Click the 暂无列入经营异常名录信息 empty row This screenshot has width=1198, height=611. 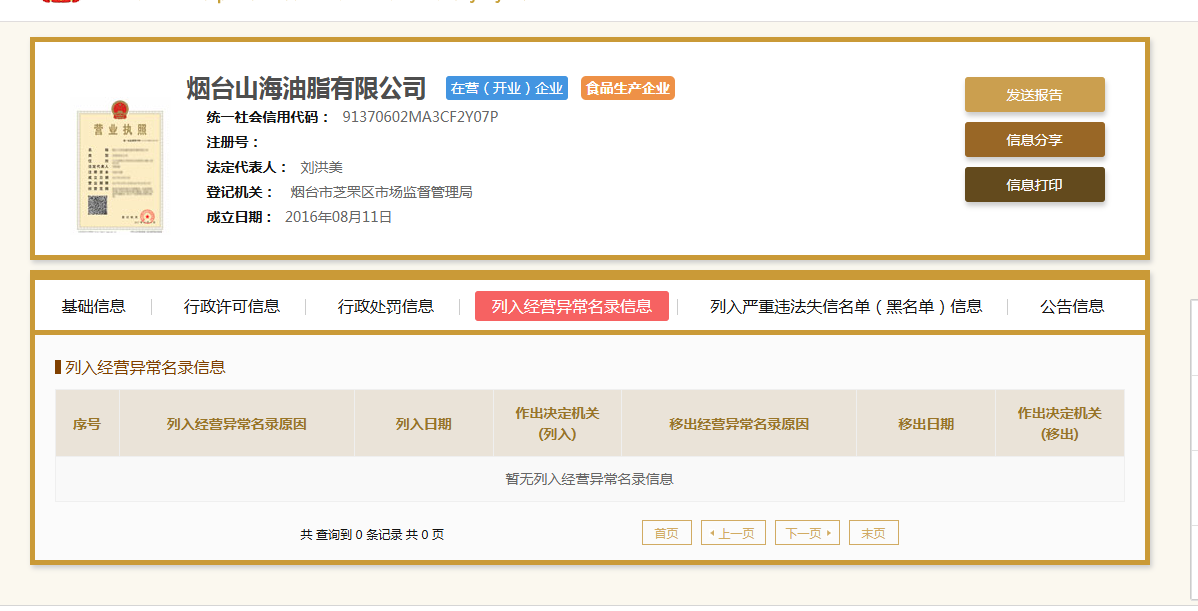click(x=590, y=479)
